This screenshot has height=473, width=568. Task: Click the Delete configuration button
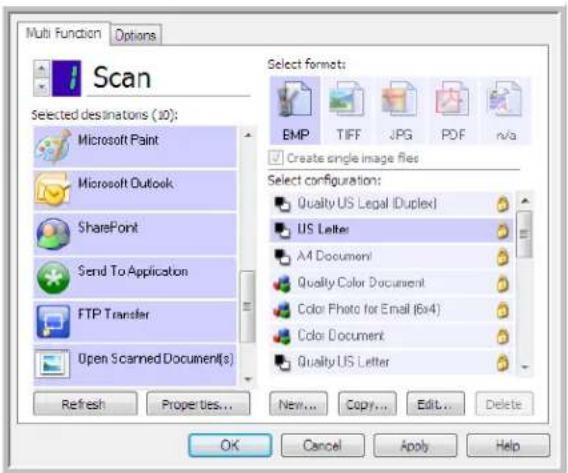[x=504, y=404]
